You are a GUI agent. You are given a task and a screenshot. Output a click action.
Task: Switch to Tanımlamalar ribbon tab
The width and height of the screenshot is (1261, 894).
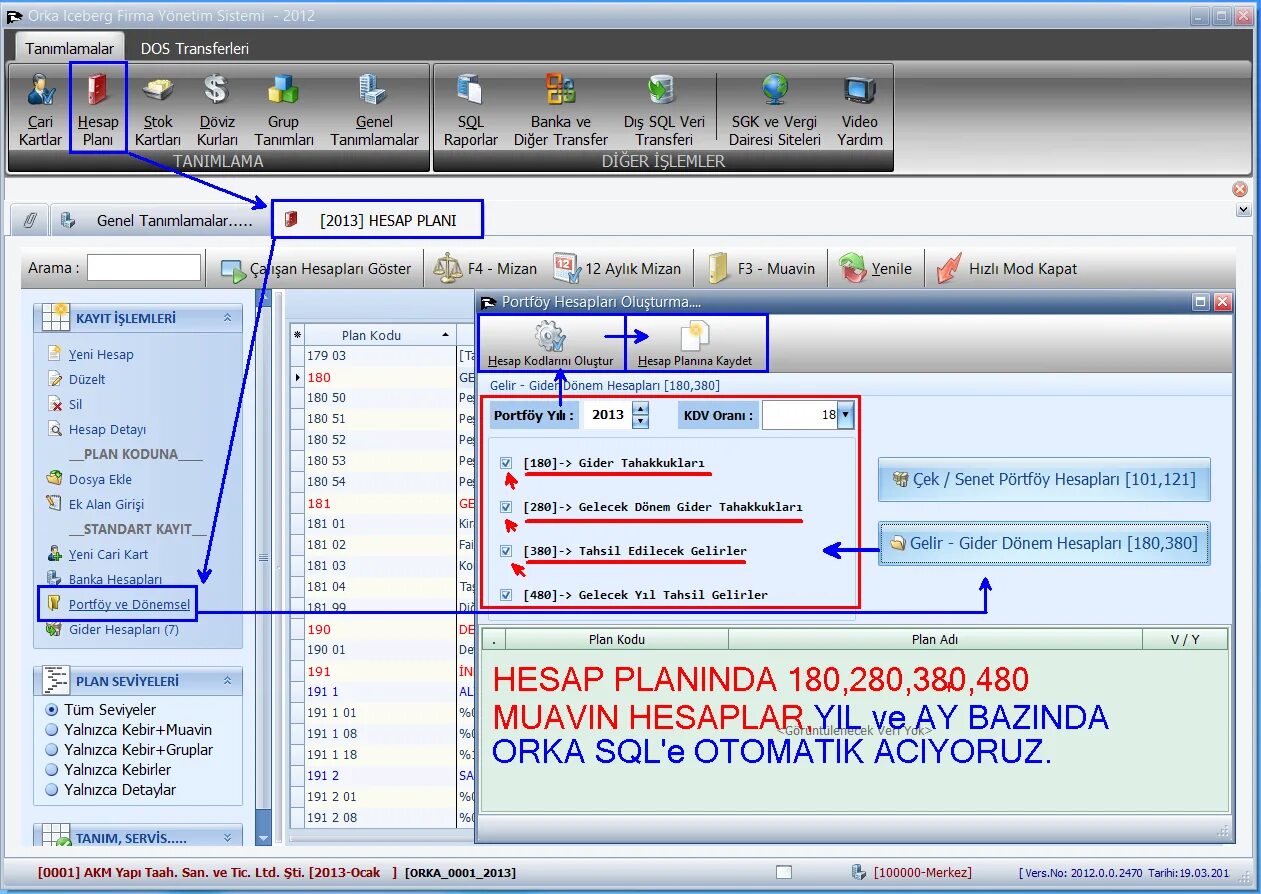(x=70, y=48)
